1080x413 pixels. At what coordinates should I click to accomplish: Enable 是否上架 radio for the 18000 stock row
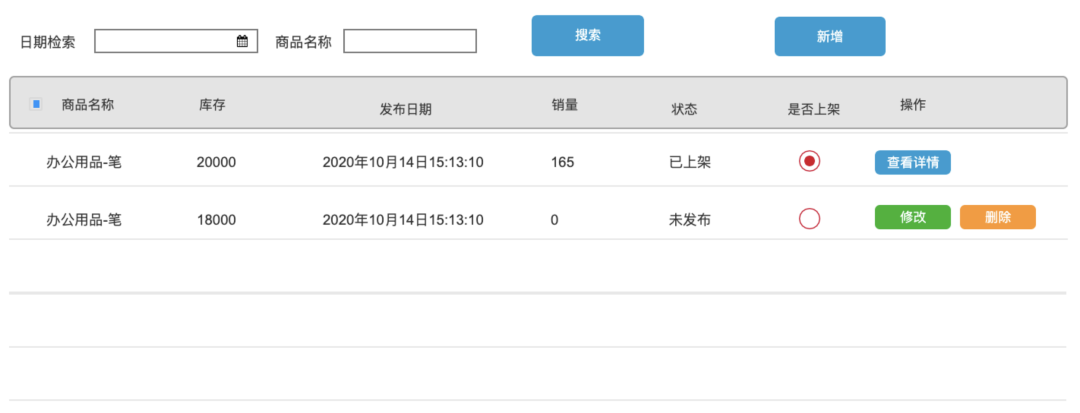coord(810,218)
